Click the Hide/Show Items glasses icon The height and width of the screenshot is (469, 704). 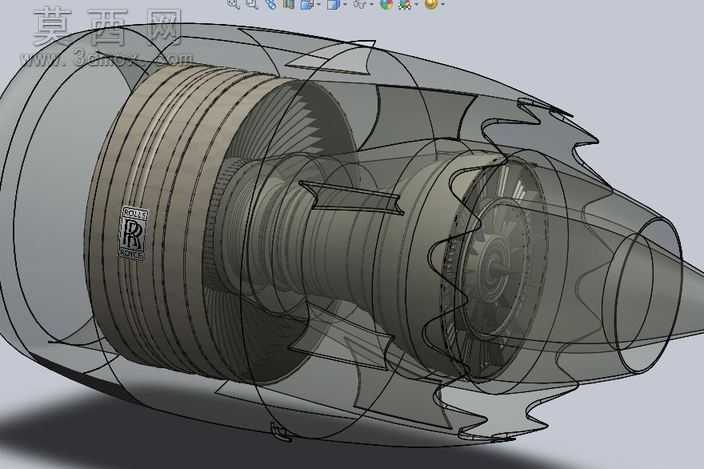click(359, 4)
